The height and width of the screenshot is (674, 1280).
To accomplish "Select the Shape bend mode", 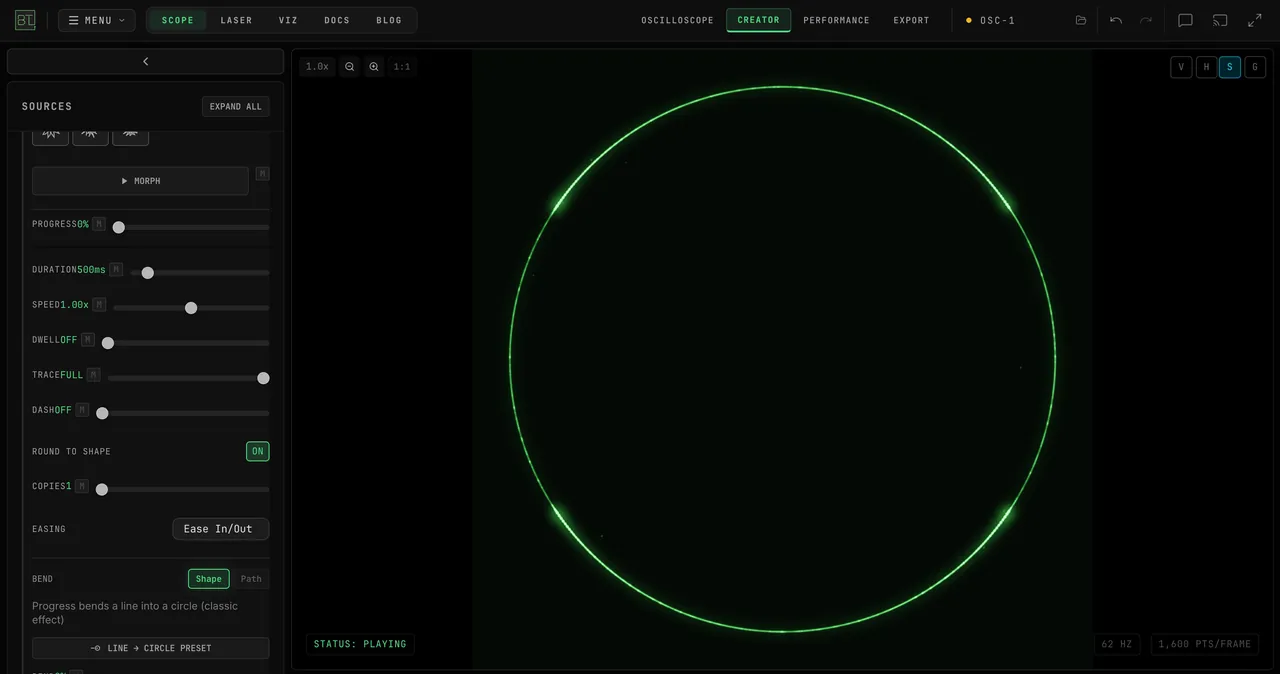I will (x=209, y=579).
